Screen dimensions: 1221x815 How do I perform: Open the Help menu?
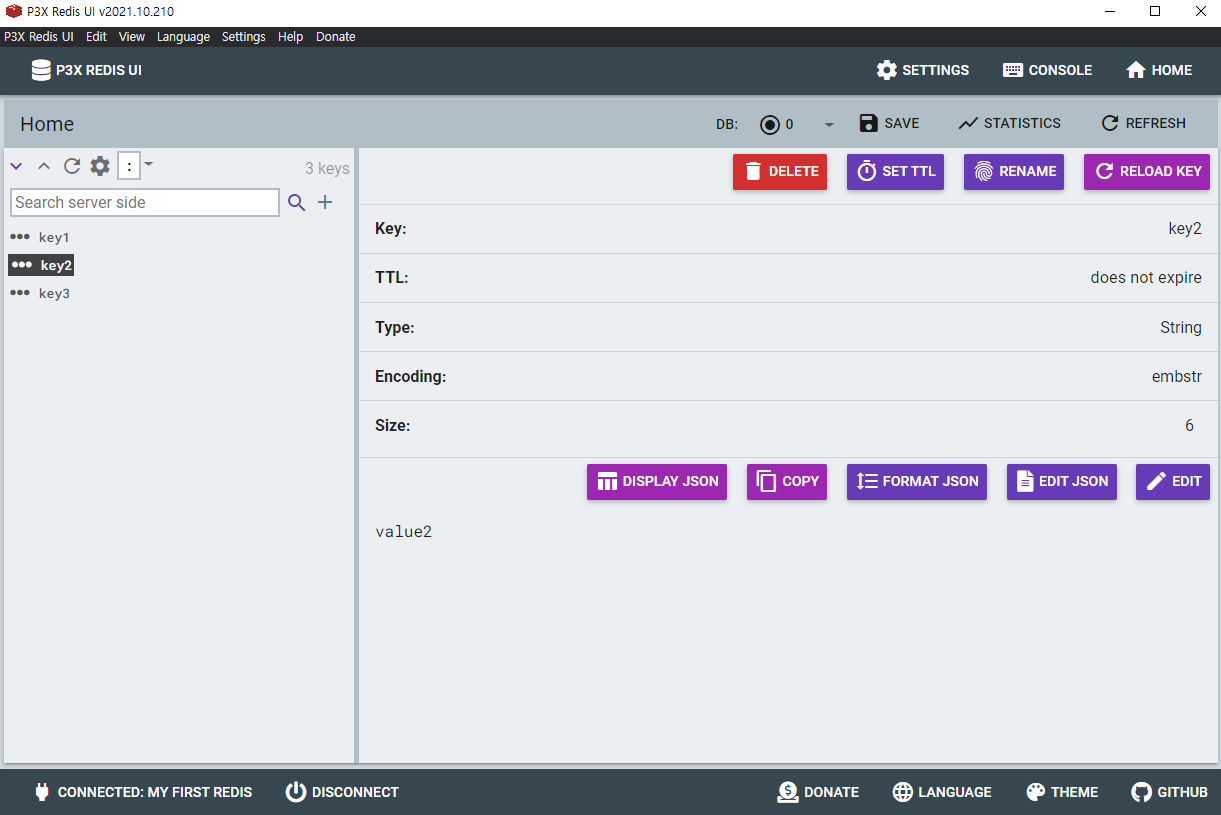point(291,37)
